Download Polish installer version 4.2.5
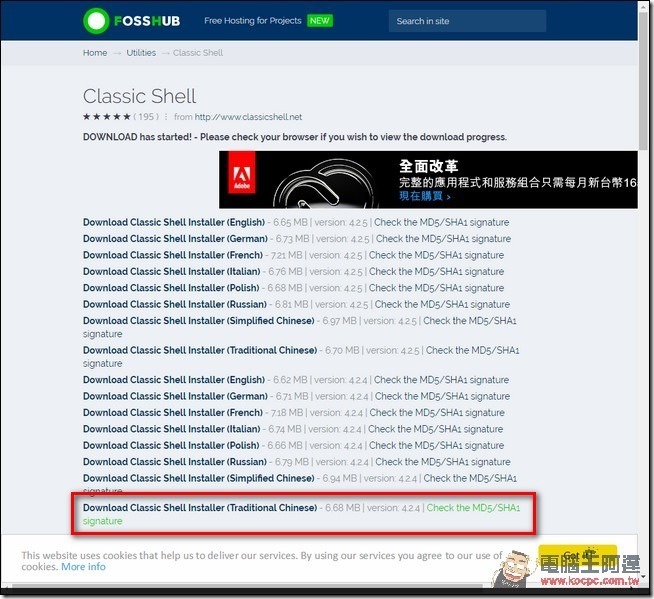654x599 pixels. coord(171,288)
